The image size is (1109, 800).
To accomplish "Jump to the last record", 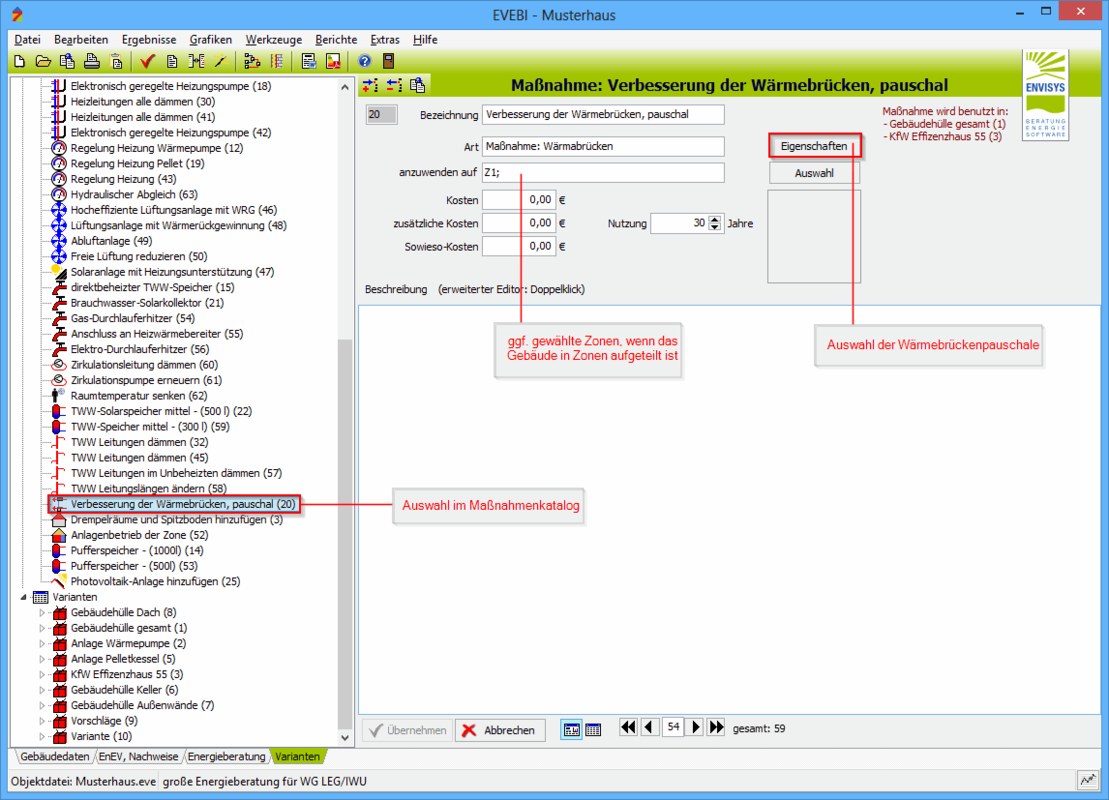I will (x=716, y=728).
